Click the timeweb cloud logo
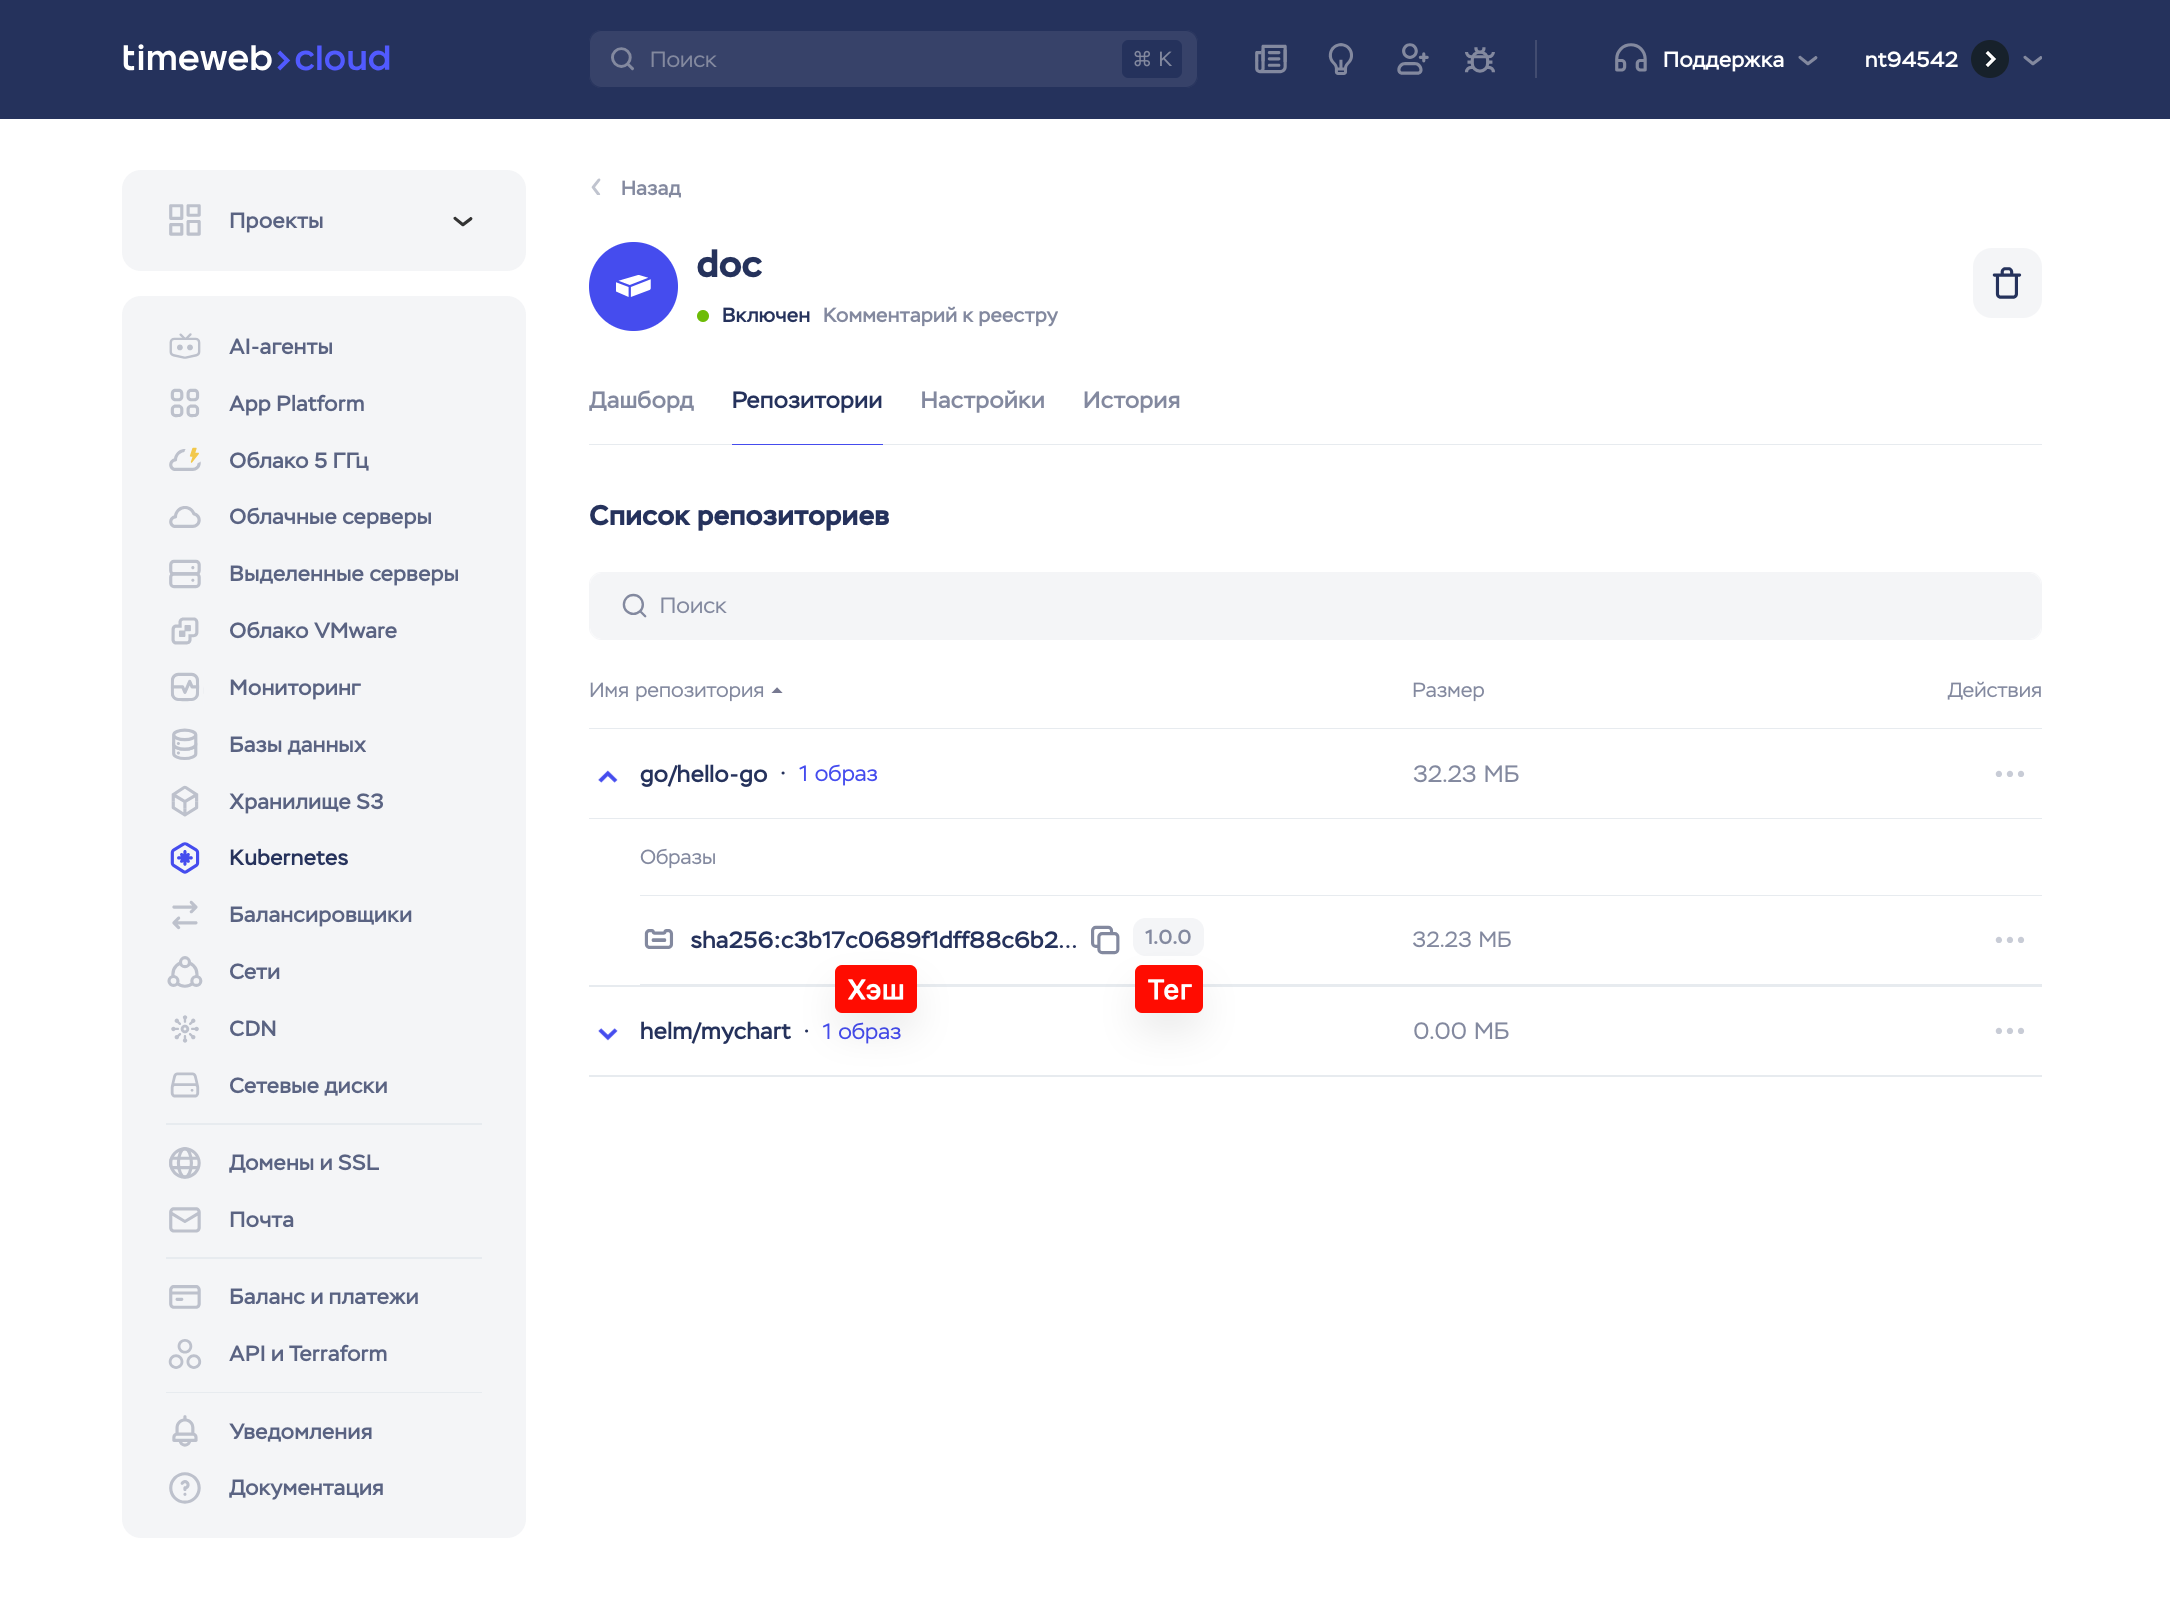Image resolution: width=2170 pixels, height=1616 pixels. (x=256, y=59)
